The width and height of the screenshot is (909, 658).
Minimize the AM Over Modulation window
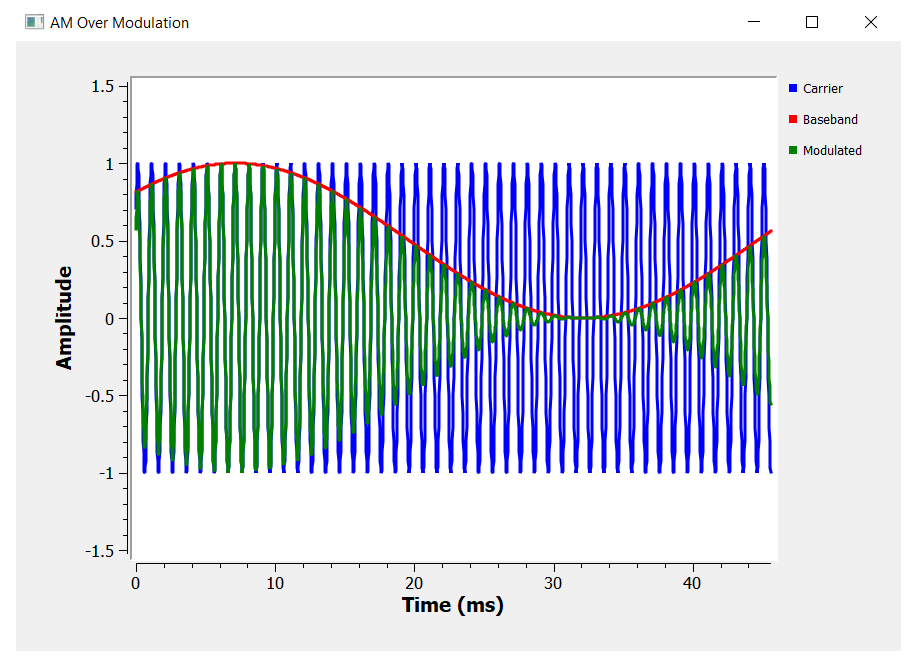point(754,22)
